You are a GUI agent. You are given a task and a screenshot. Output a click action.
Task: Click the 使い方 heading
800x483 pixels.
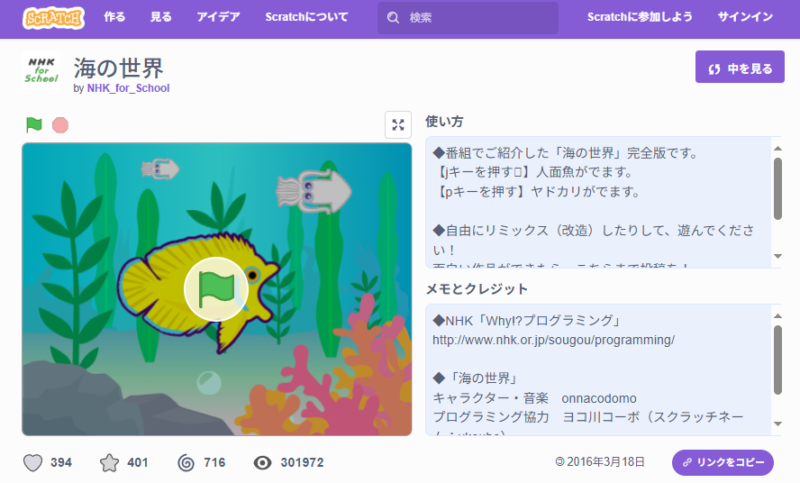pyautogui.click(x=444, y=121)
